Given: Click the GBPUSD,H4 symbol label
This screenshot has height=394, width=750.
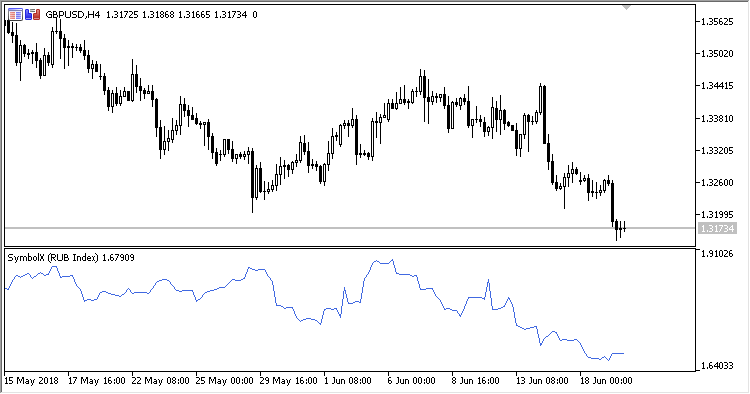Looking at the screenshot, I should point(73,15).
